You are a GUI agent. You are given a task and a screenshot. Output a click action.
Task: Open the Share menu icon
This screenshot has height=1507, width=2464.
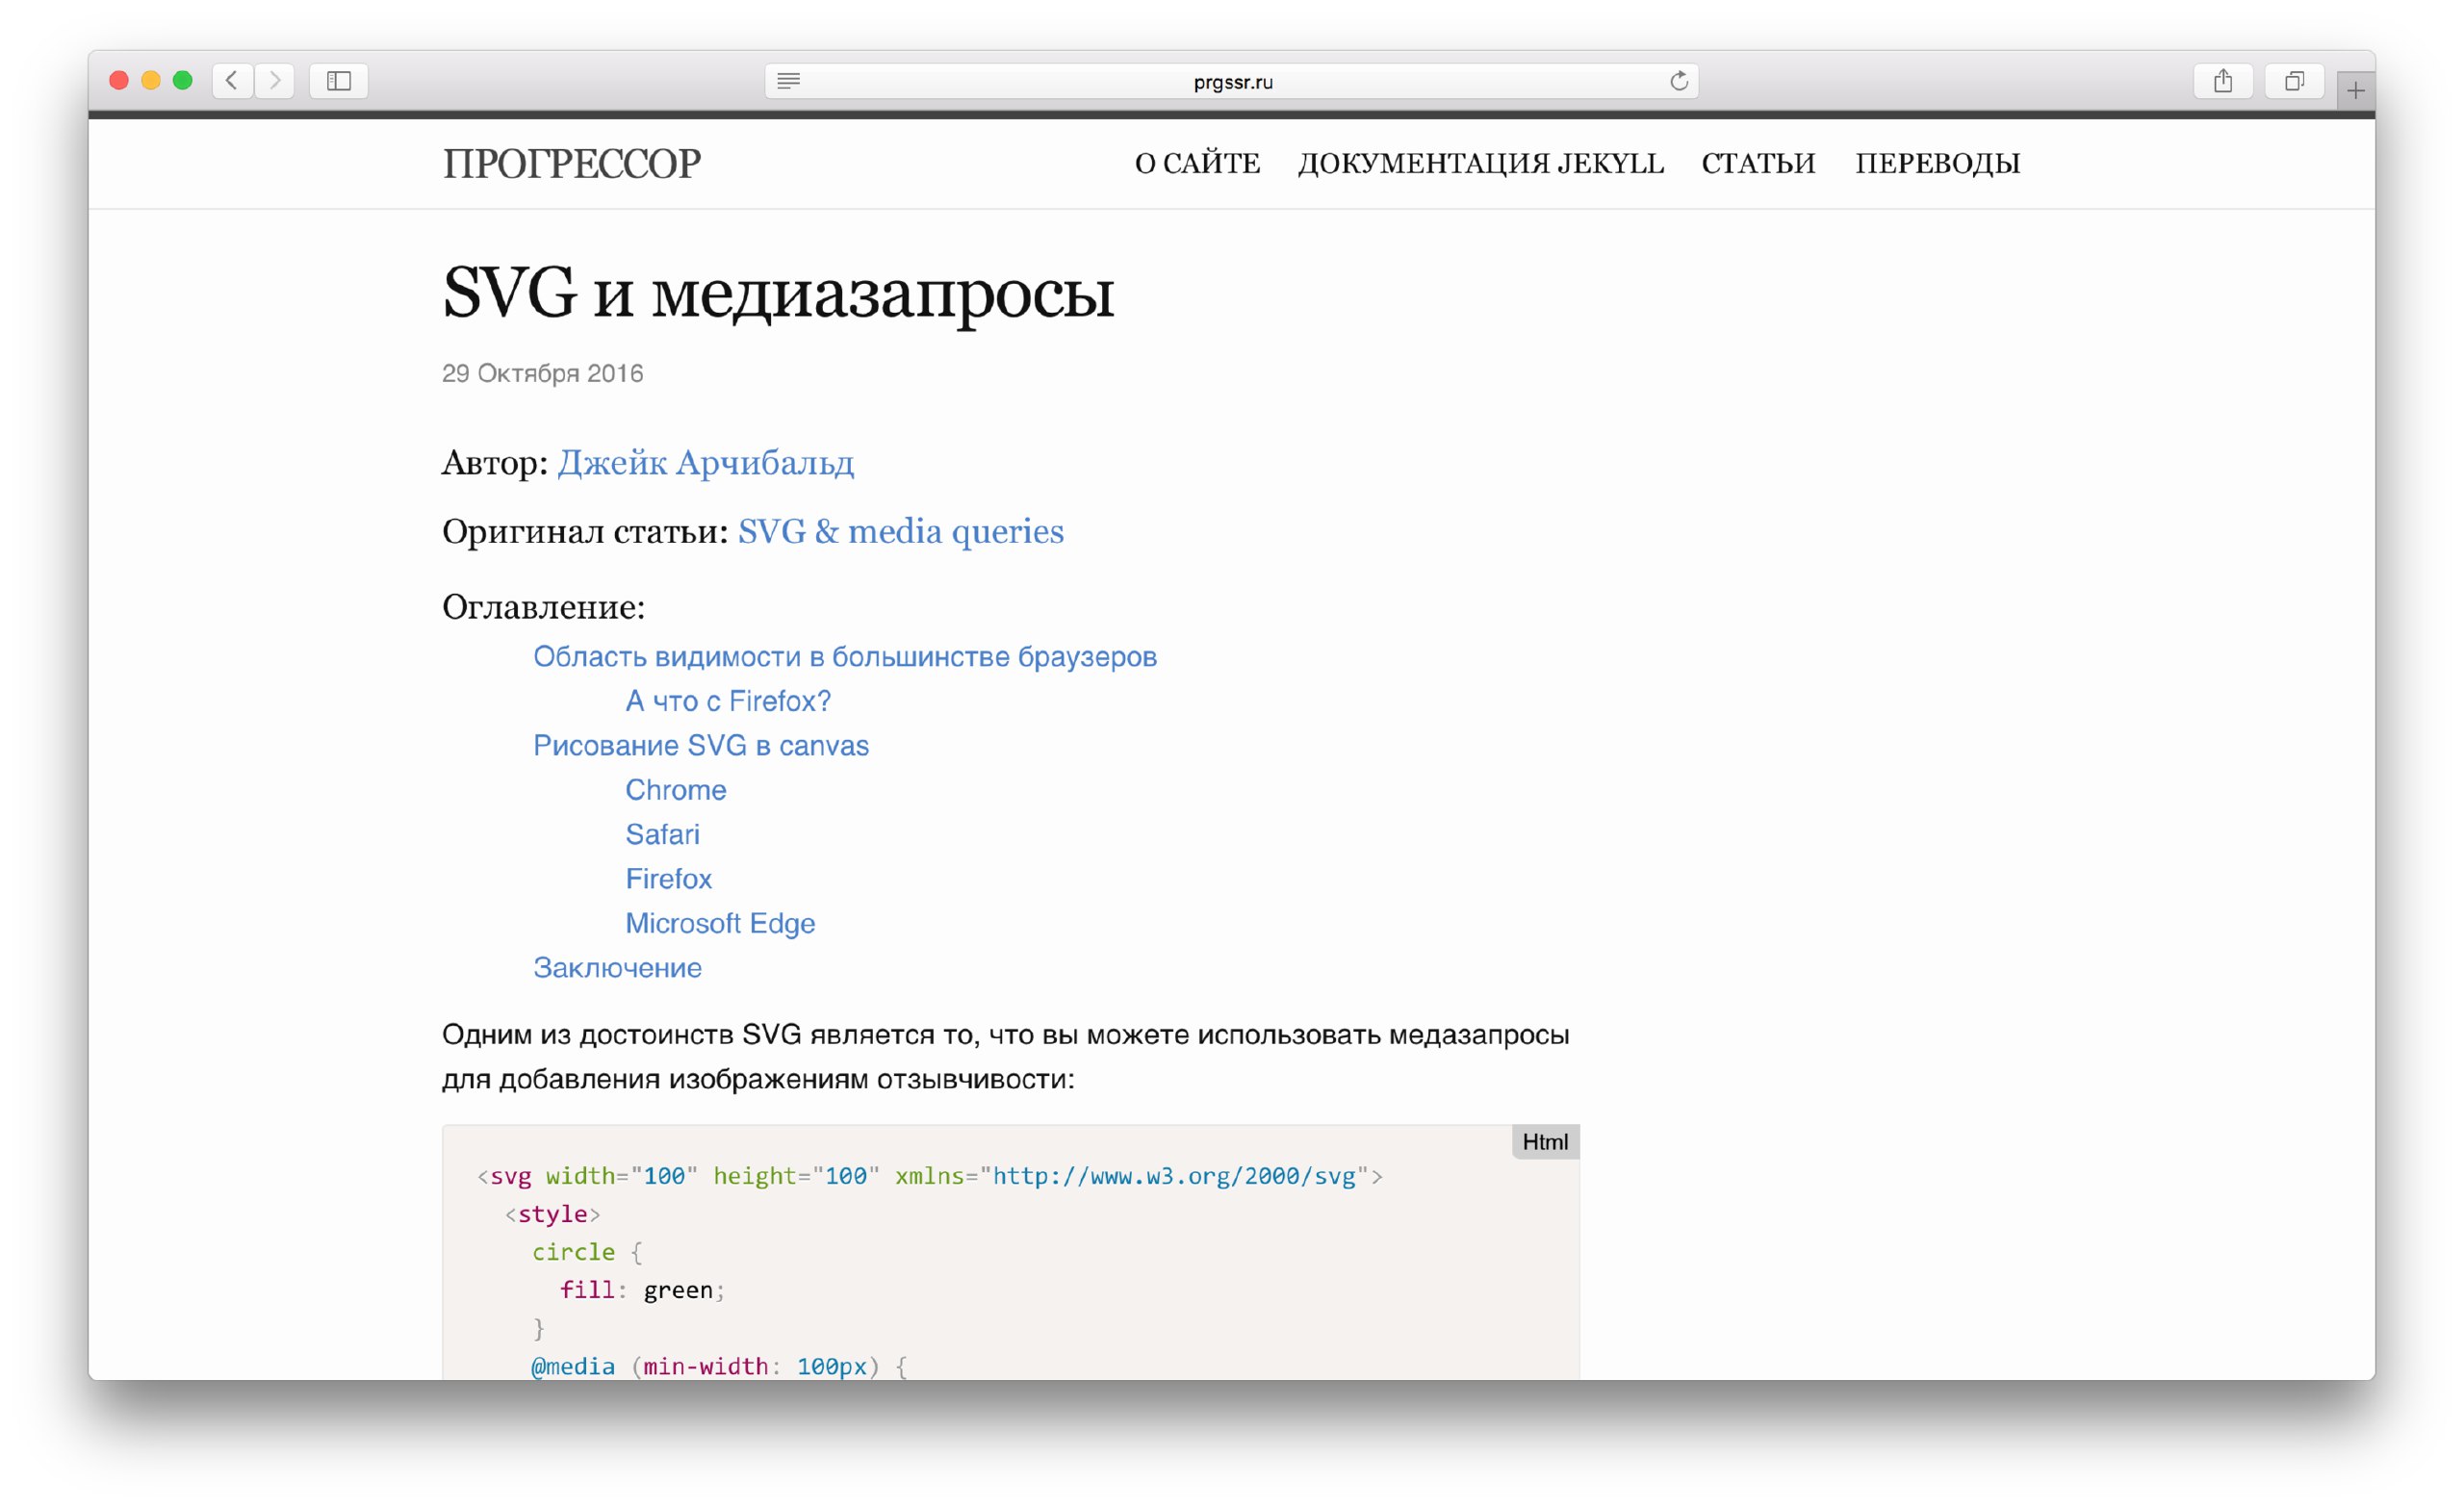(x=2223, y=81)
